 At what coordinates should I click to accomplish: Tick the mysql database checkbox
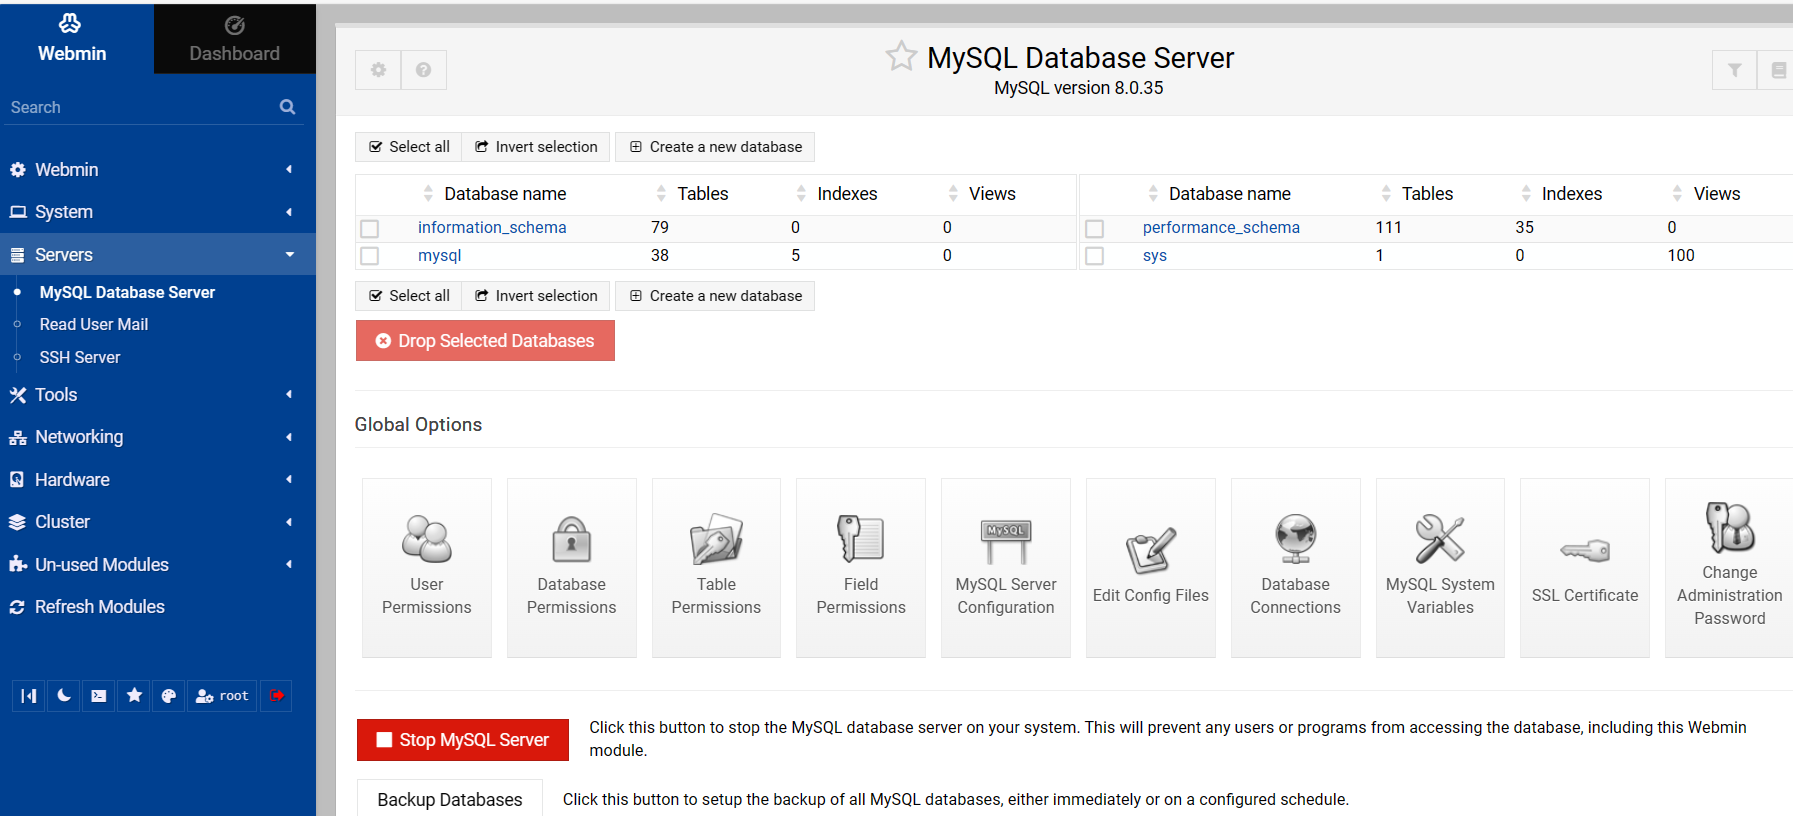point(370,256)
